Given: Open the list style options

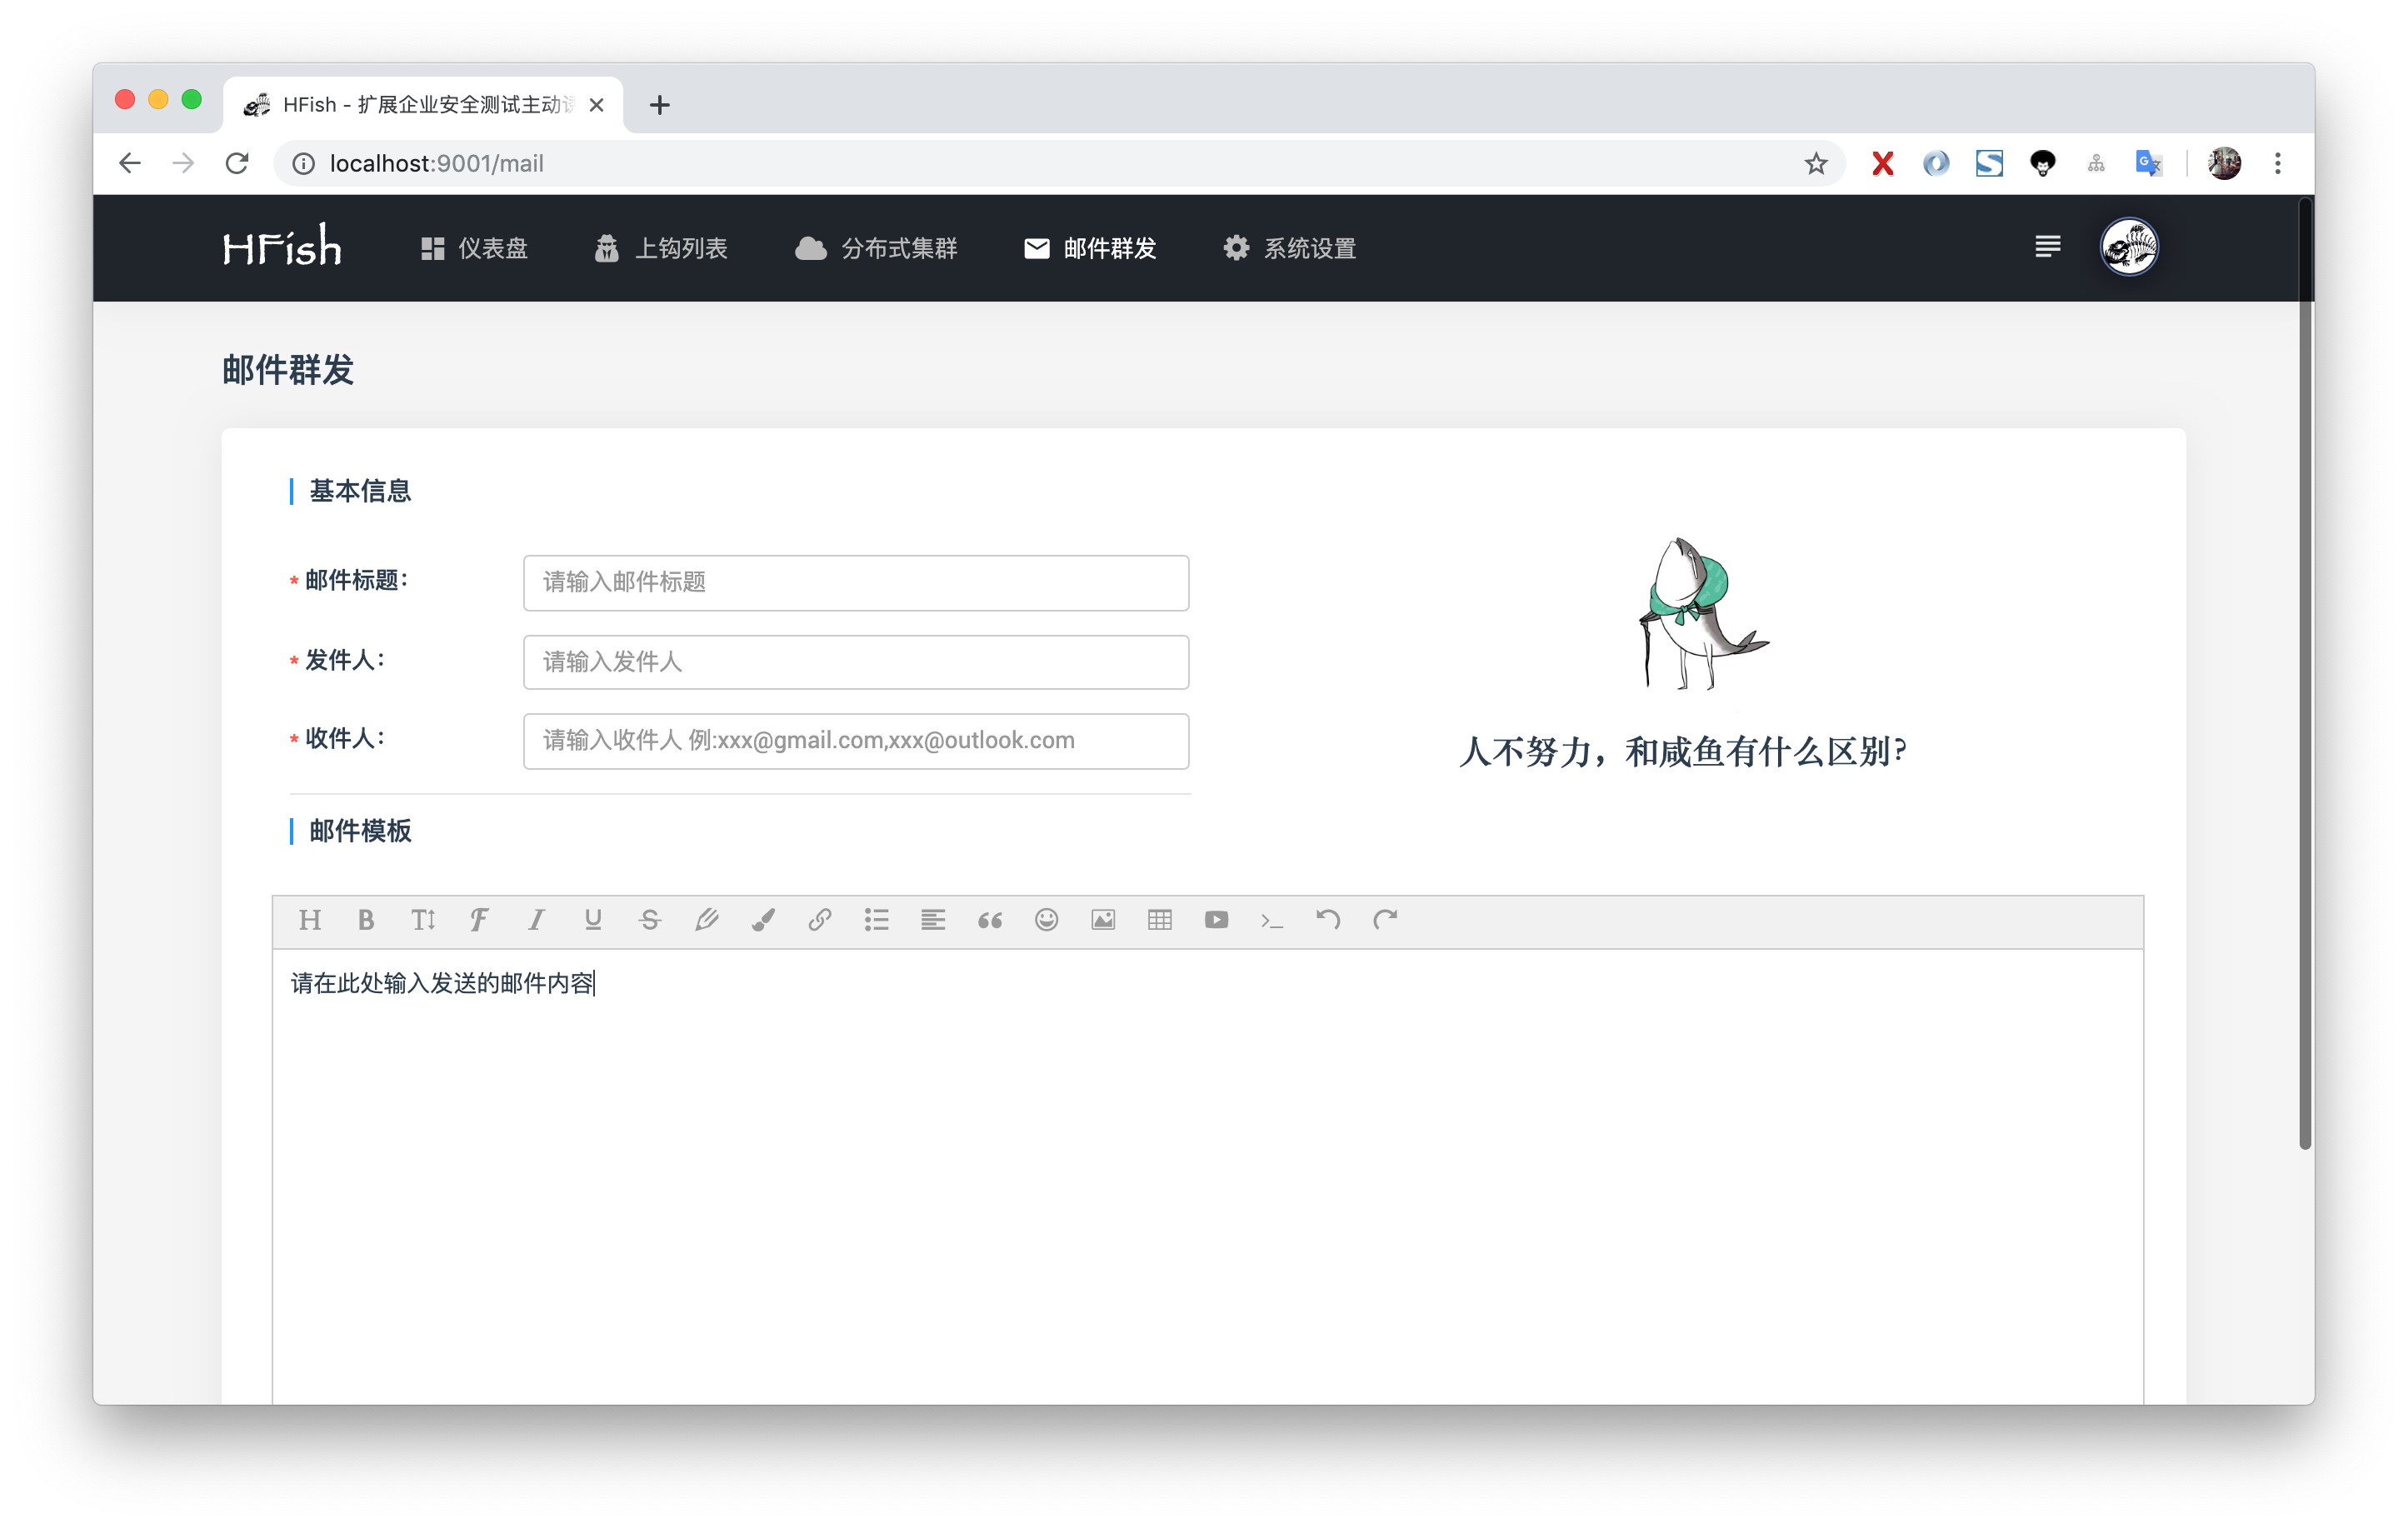Looking at the screenshot, I should (876, 920).
